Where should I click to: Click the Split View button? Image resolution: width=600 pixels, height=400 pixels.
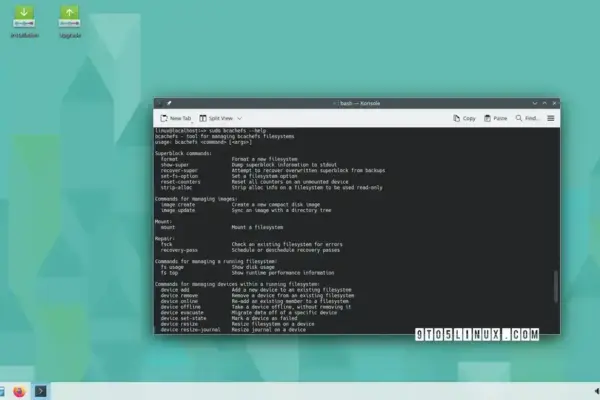click(x=216, y=118)
